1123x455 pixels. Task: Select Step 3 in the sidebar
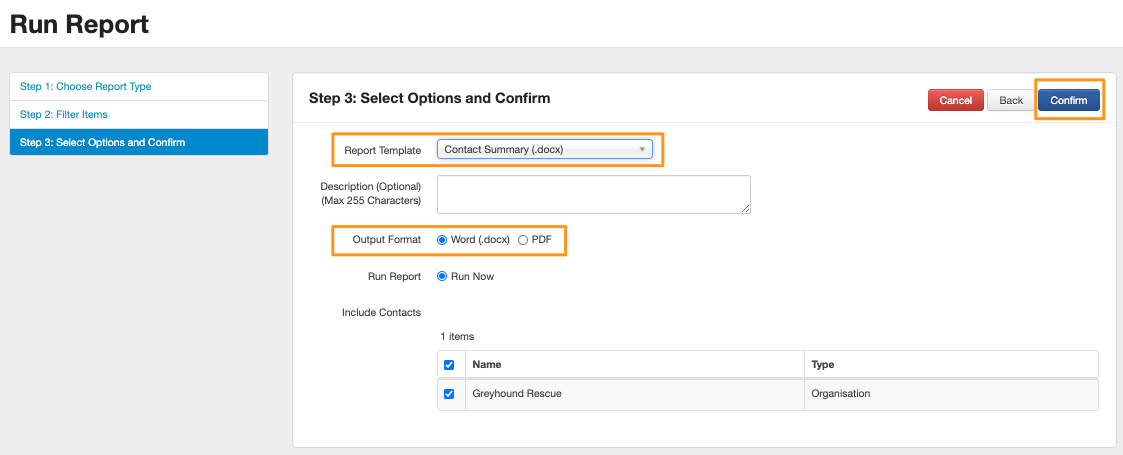click(x=102, y=142)
